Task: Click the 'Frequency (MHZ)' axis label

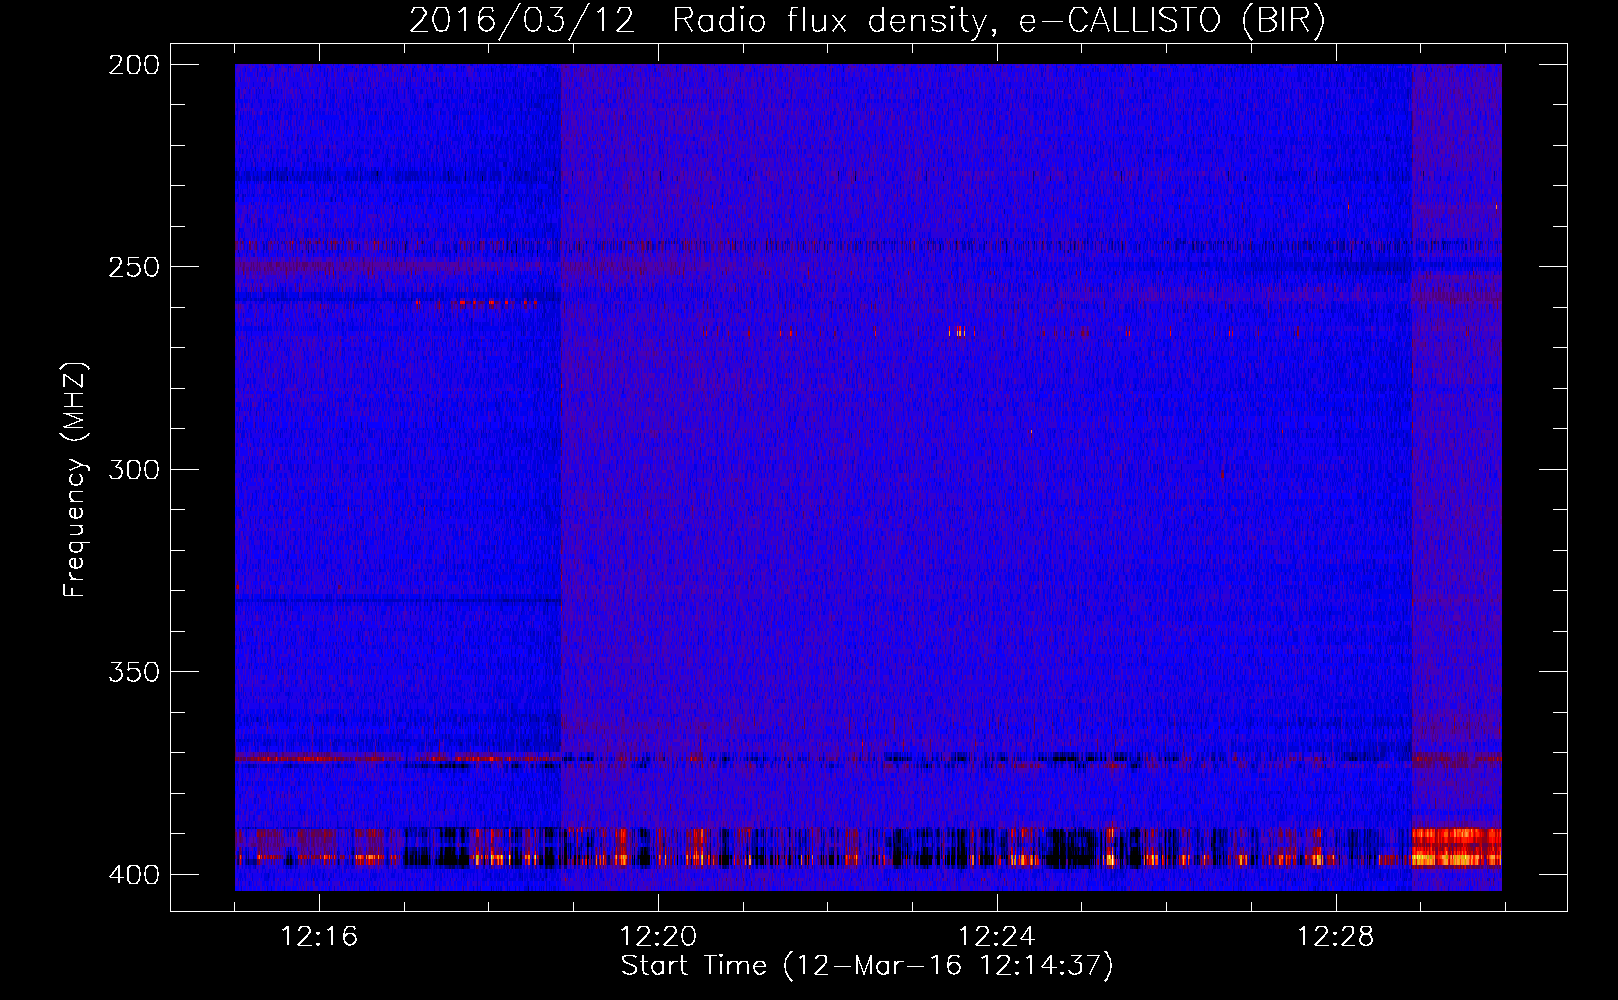Action: pos(75,479)
